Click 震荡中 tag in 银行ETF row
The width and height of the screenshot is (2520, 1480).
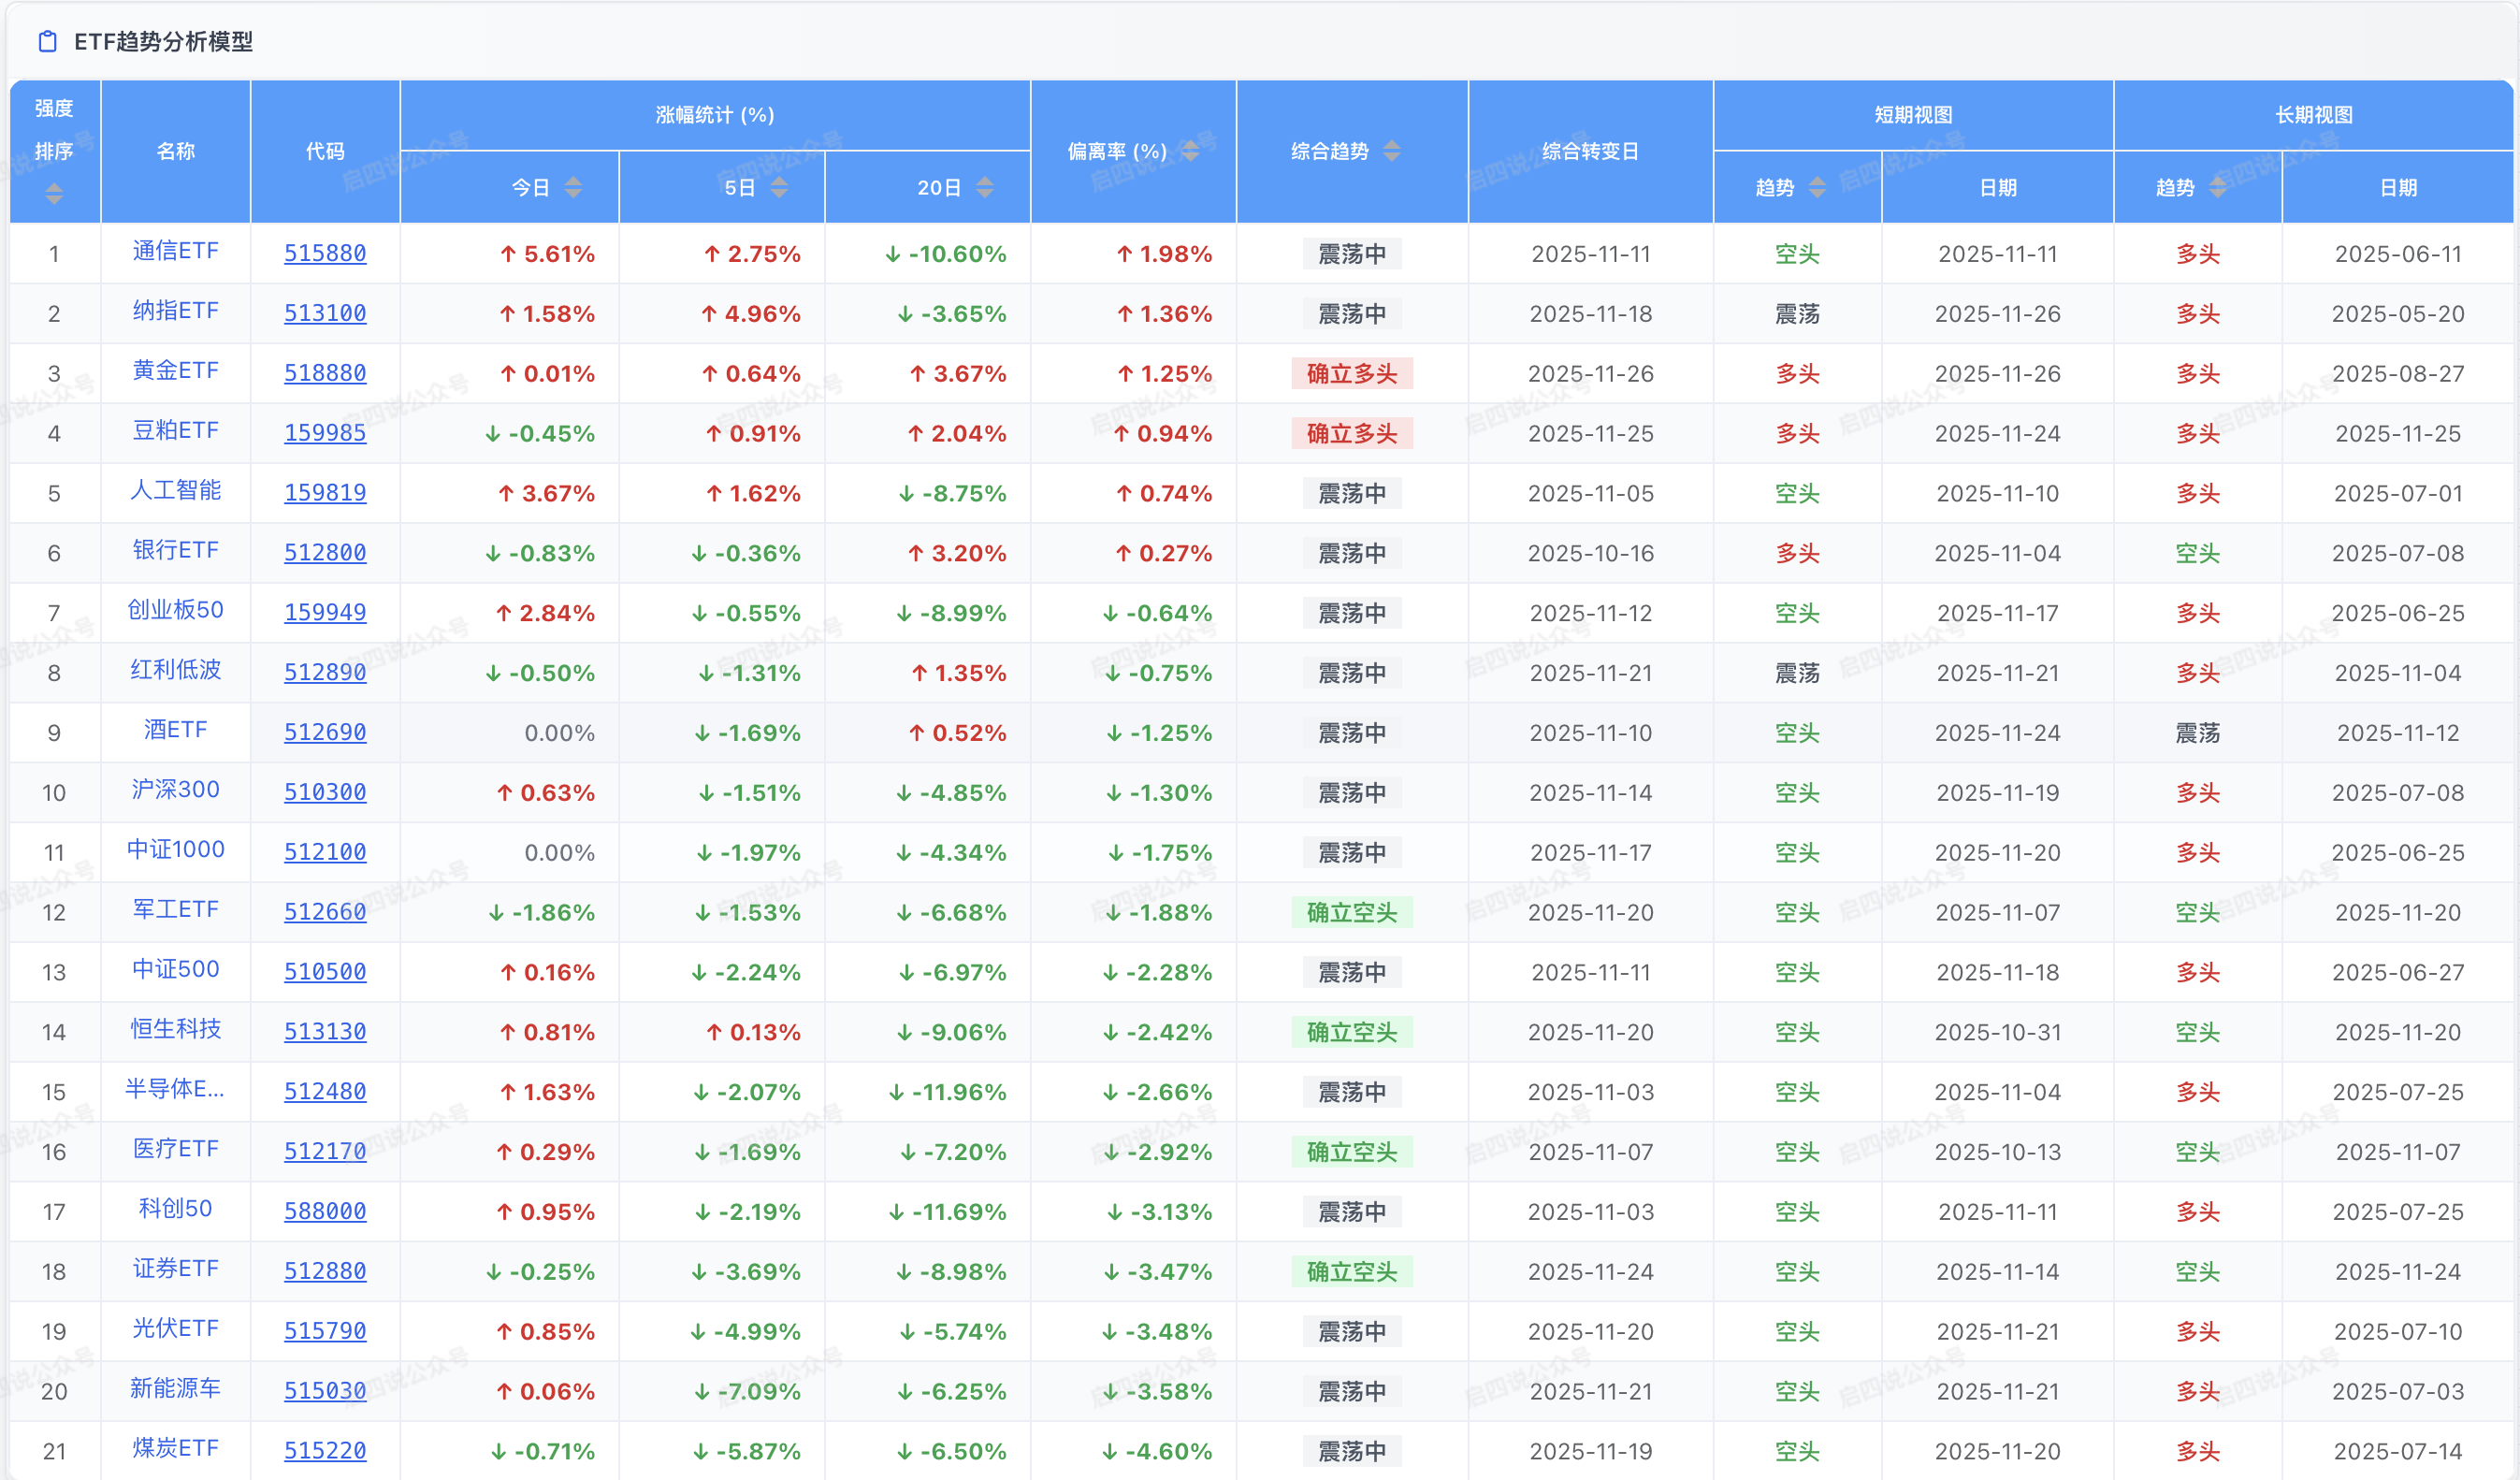point(1351,553)
